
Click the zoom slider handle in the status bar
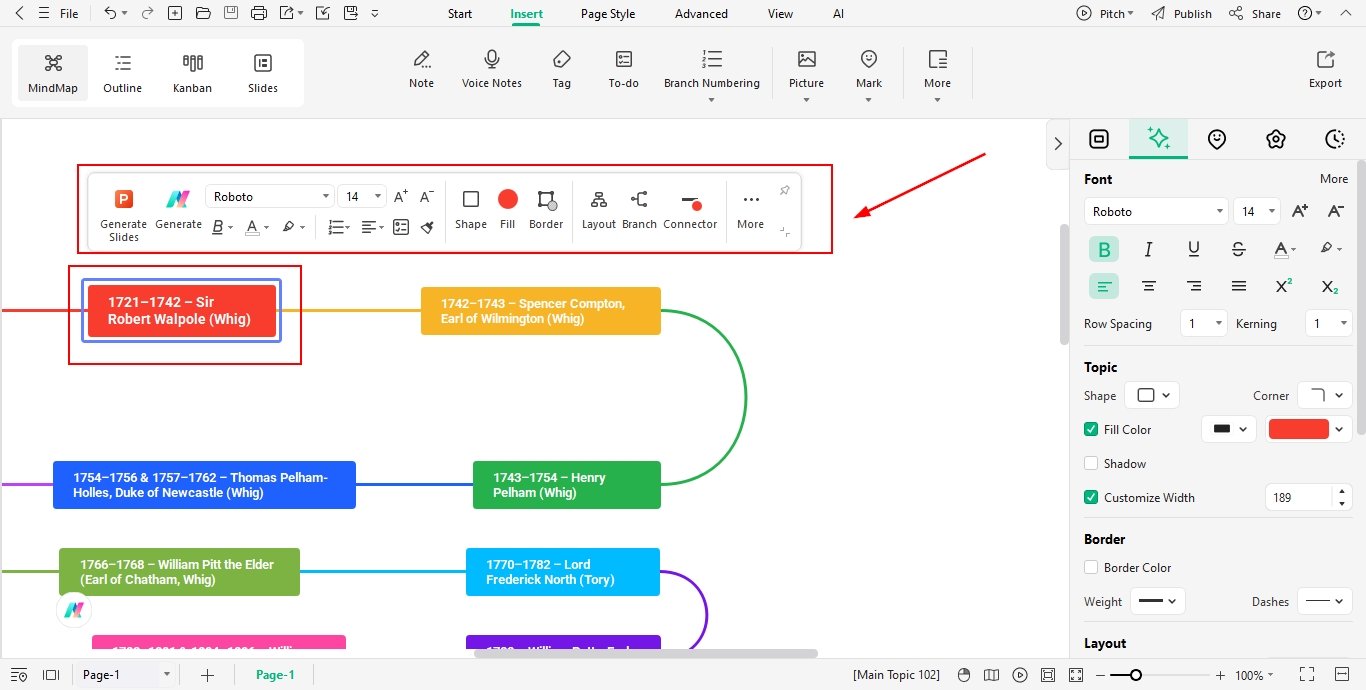click(1136, 675)
